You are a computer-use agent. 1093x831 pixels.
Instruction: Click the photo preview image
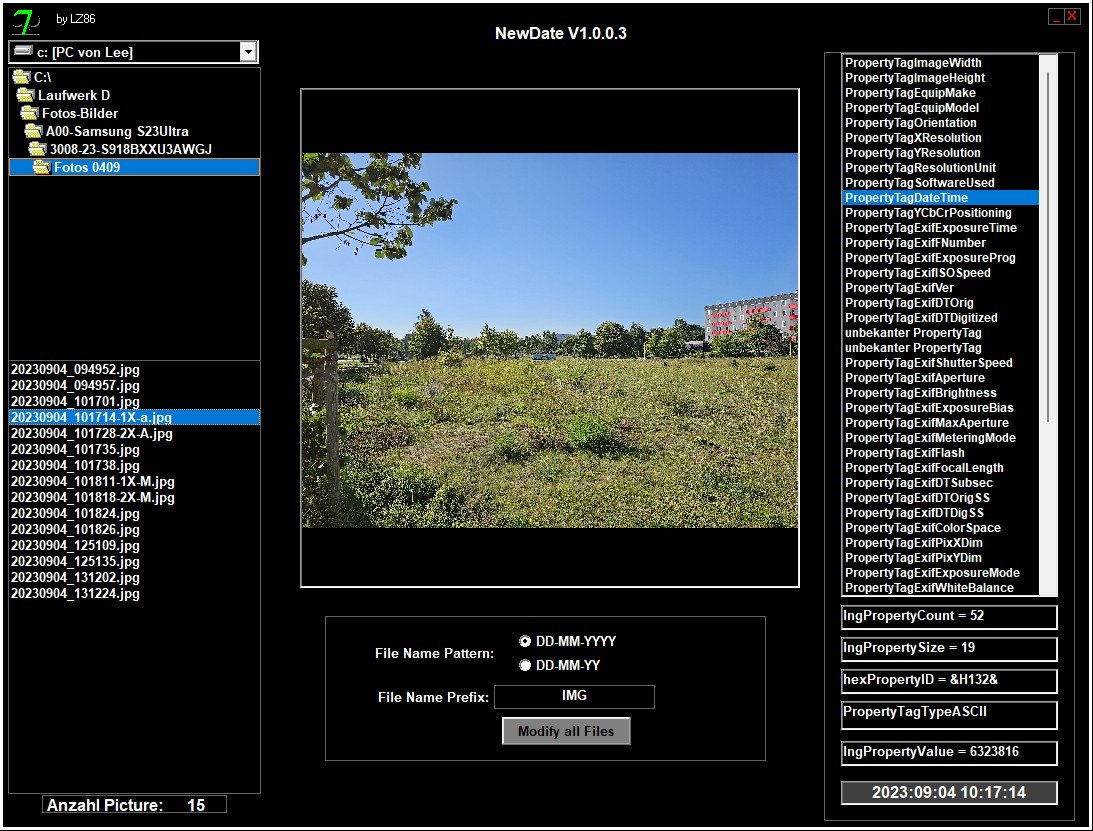pyautogui.click(x=550, y=340)
